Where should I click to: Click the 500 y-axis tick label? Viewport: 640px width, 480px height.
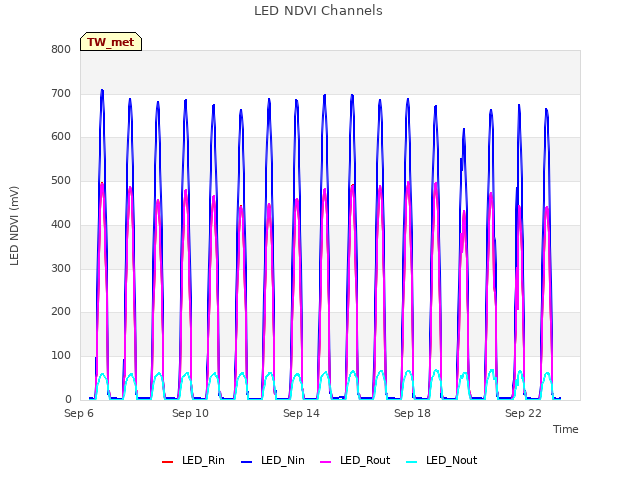point(61,180)
